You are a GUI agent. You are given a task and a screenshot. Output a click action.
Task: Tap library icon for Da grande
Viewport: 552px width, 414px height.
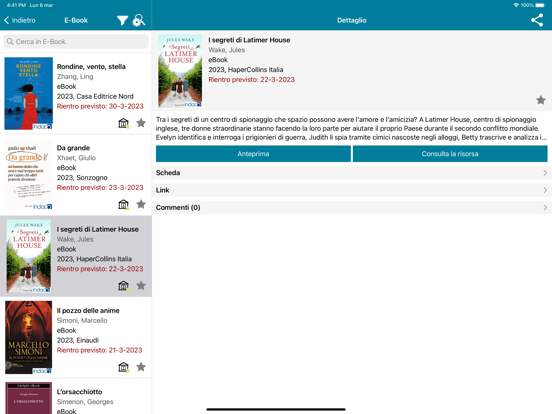pyautogui.click(x=124, y=205)
